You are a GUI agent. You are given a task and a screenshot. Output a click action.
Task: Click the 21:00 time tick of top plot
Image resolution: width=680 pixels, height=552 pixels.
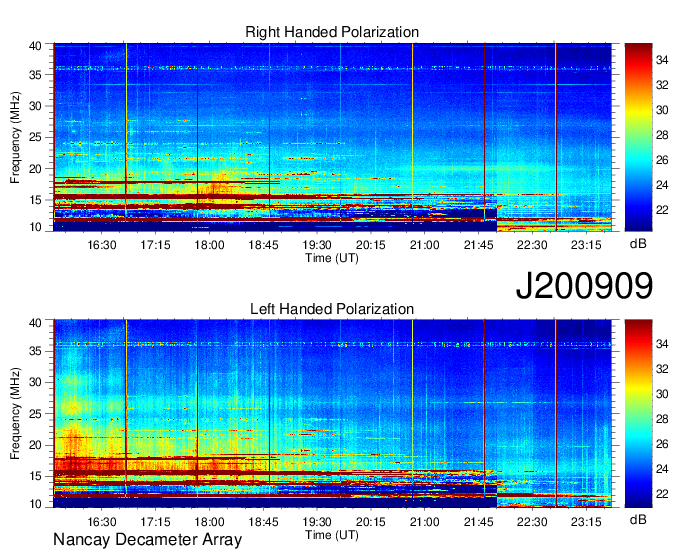[425, 245]
